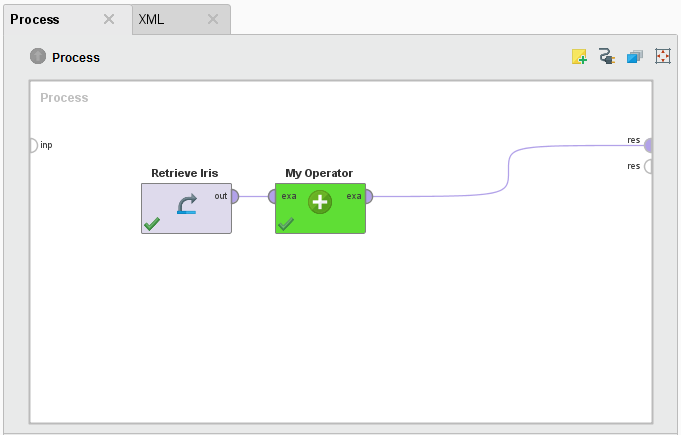
Task: Click the round Process icon beside the heading
Action: [x=38, y=57]
